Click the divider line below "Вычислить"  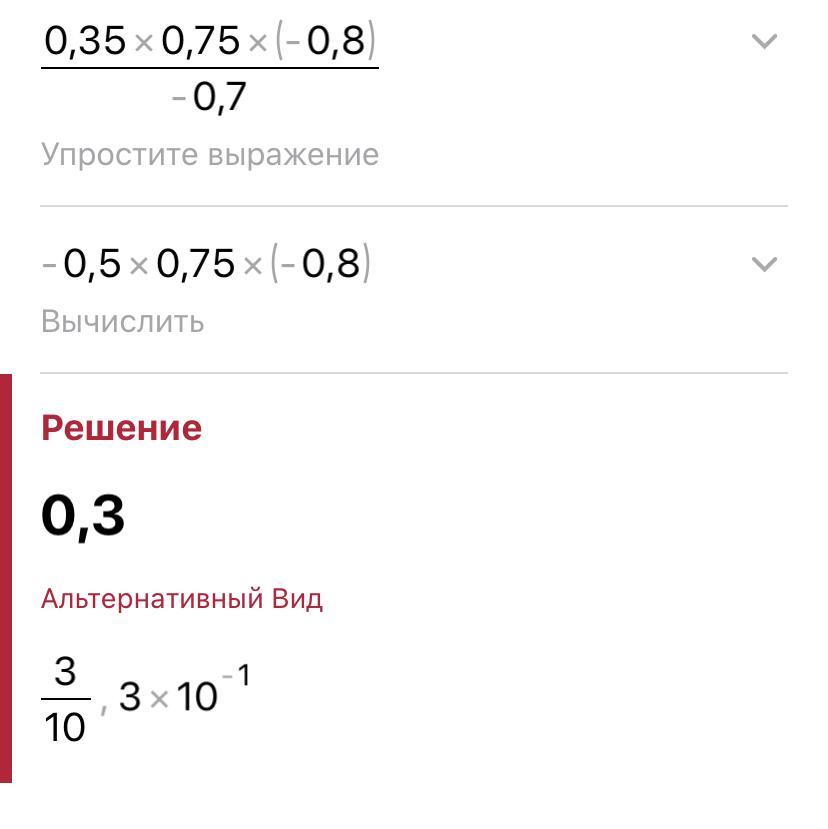coord(414,373)
